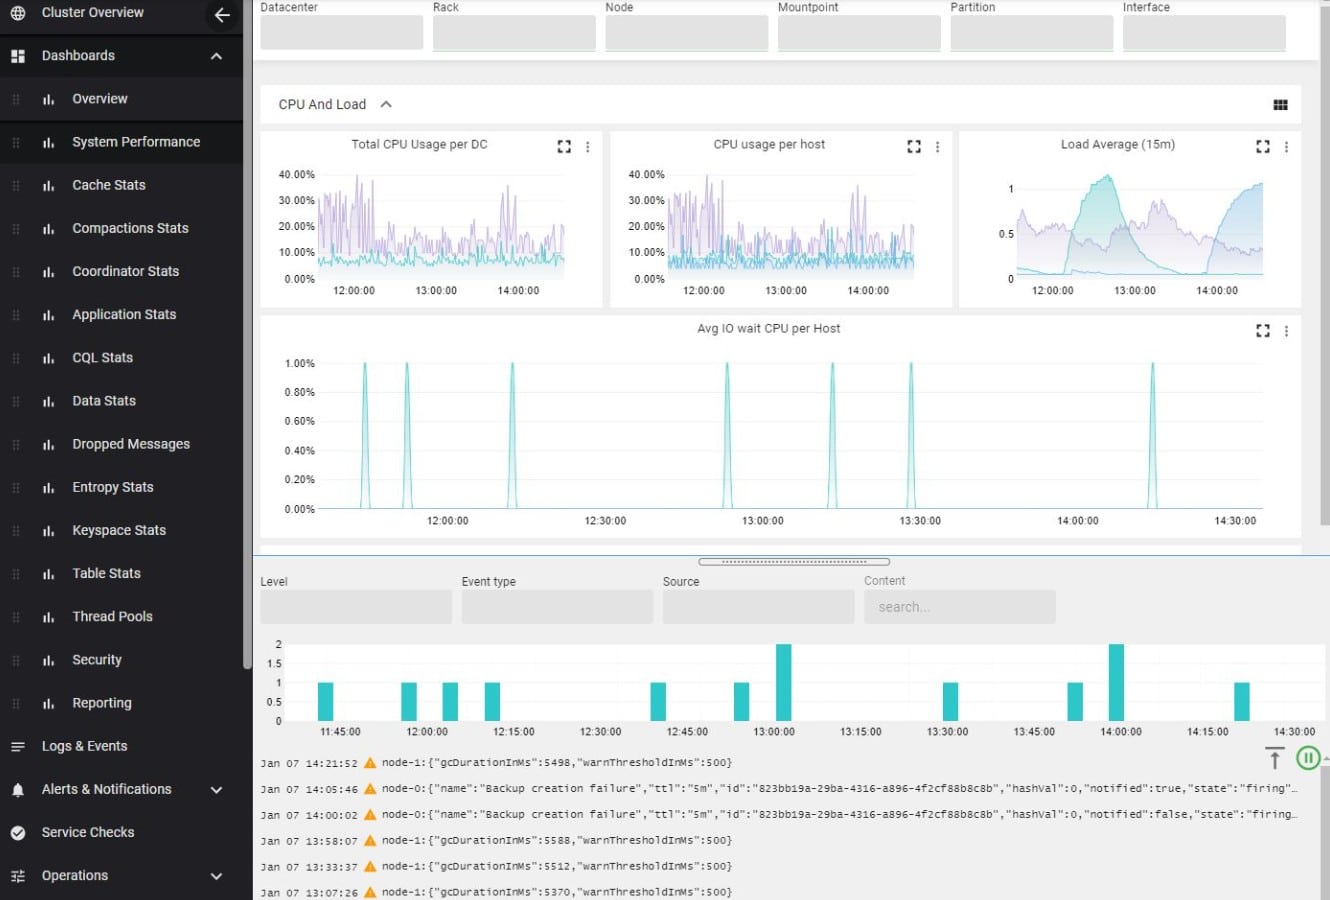Image resolution: width=1330 pixels, height=900 pixels.
Task: Click the warning icon on the 14:21:52 log entry
Action: 369,762
